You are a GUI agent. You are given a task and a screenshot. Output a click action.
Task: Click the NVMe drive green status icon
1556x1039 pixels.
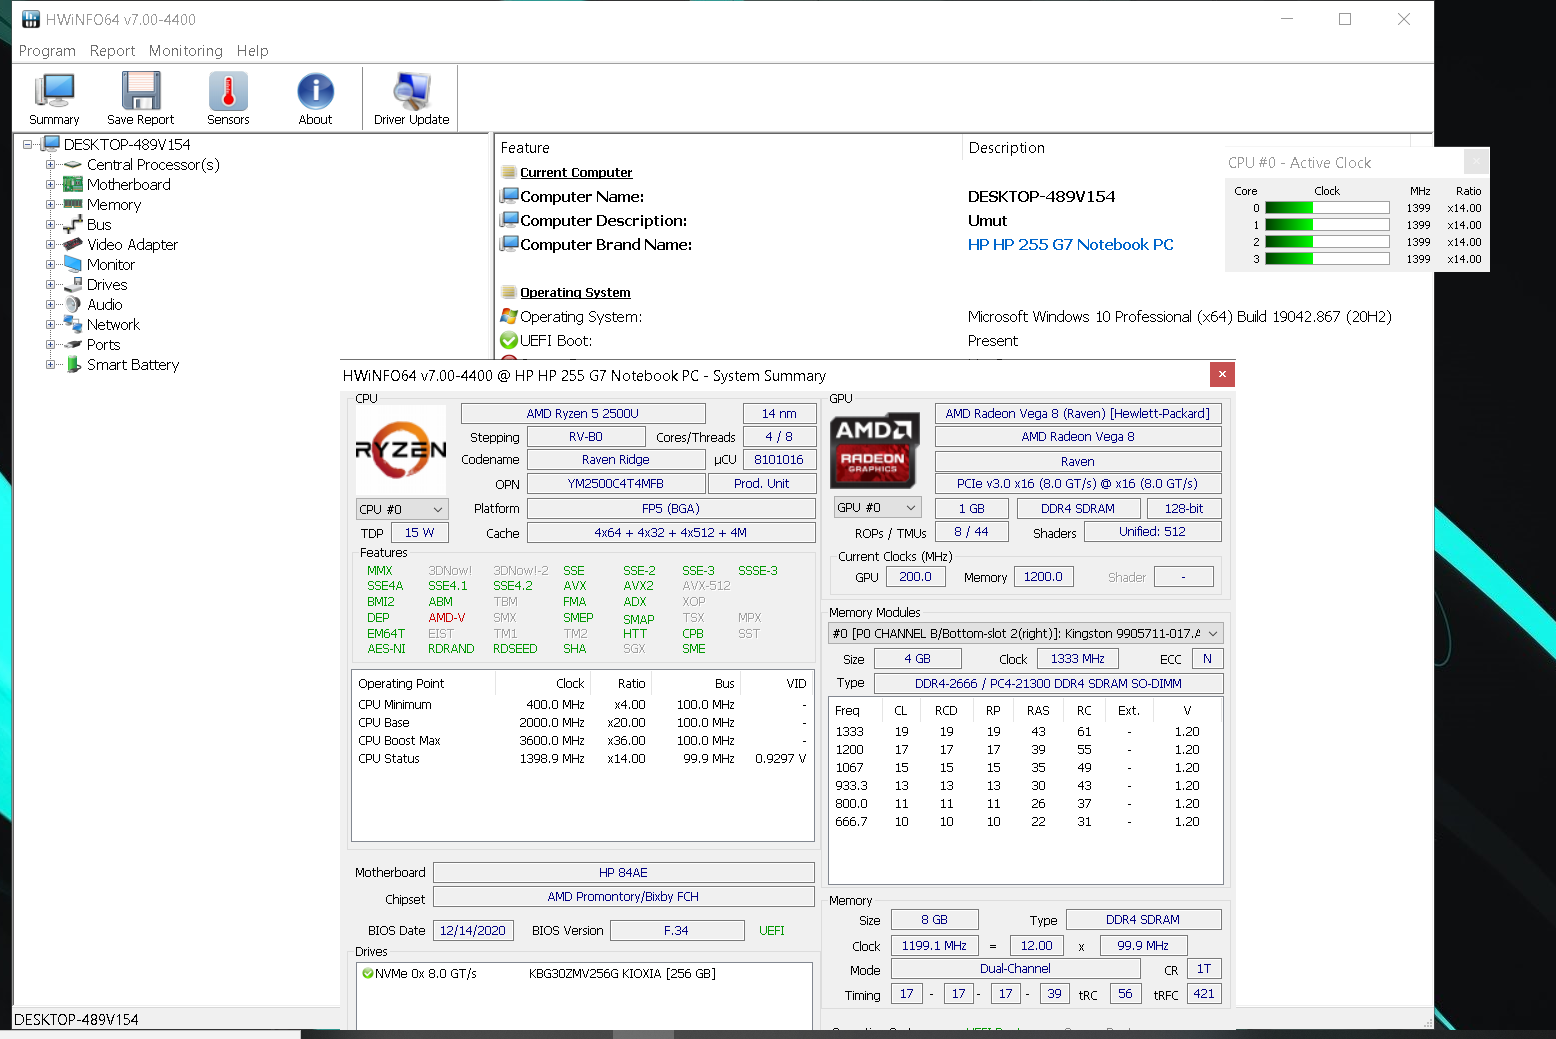click(368, 974)
